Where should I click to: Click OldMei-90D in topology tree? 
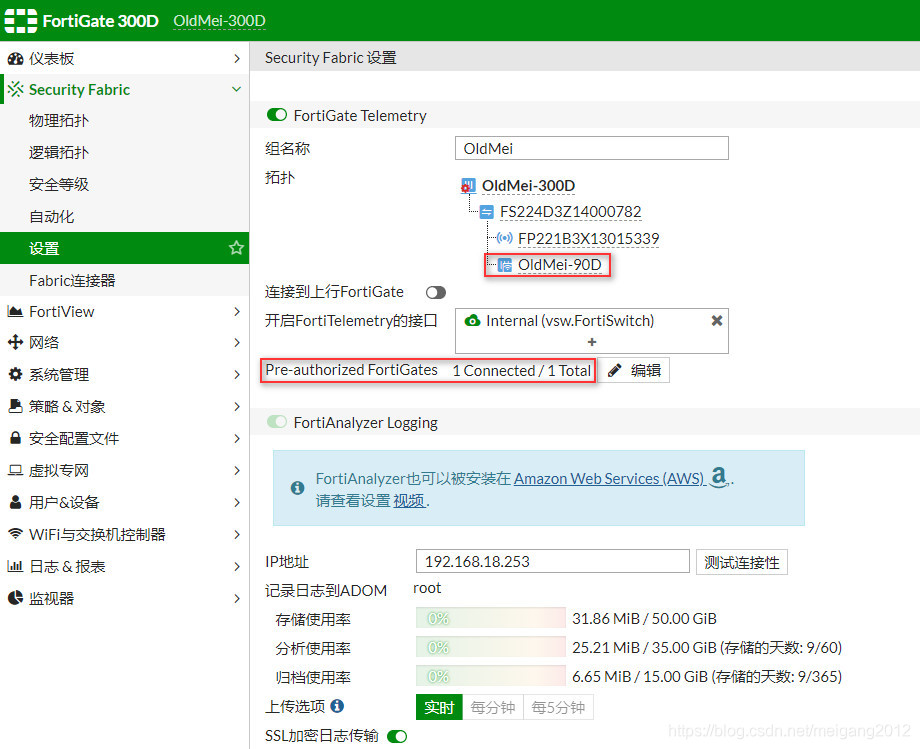pyautogui.click(x=560, y=265)
